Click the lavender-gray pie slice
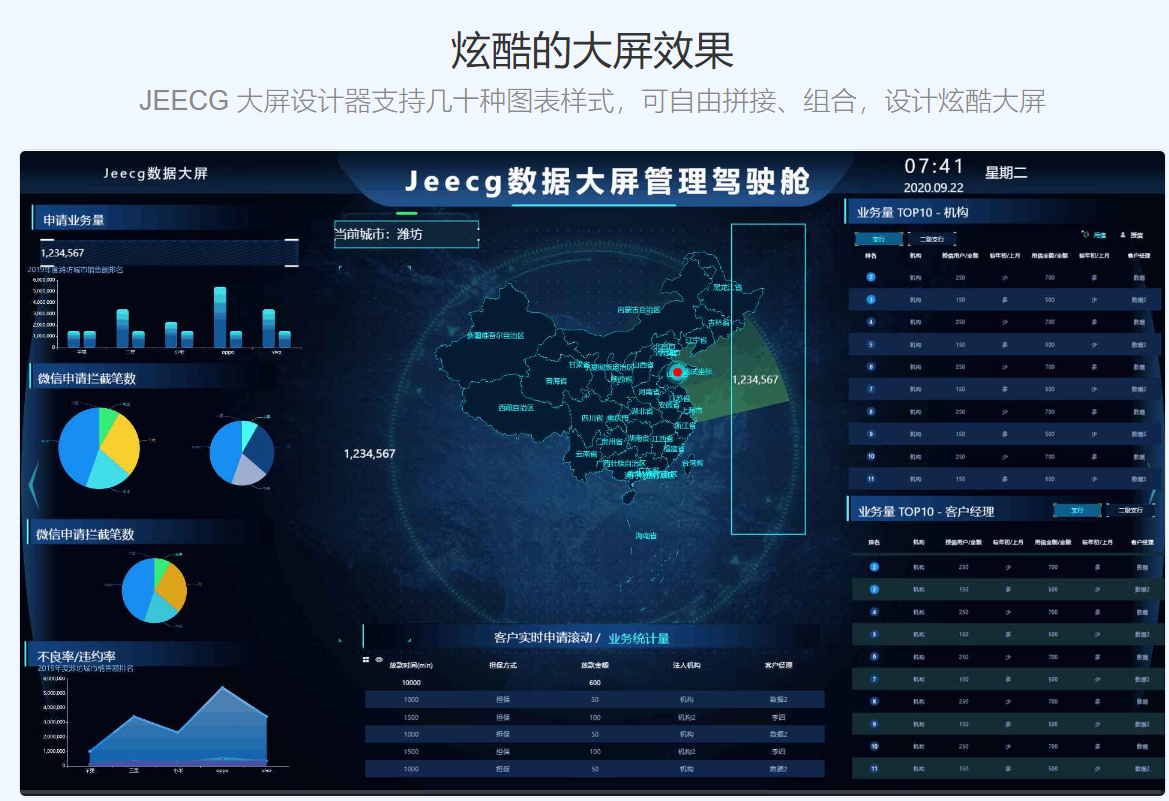1169x801 pixels. 249,470
